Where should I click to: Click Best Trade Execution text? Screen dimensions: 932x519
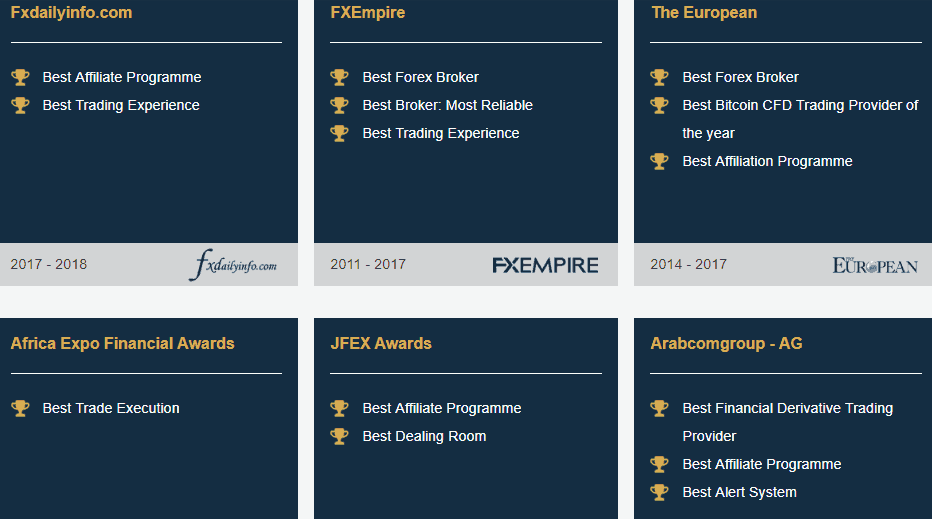(x=111, y=408)
